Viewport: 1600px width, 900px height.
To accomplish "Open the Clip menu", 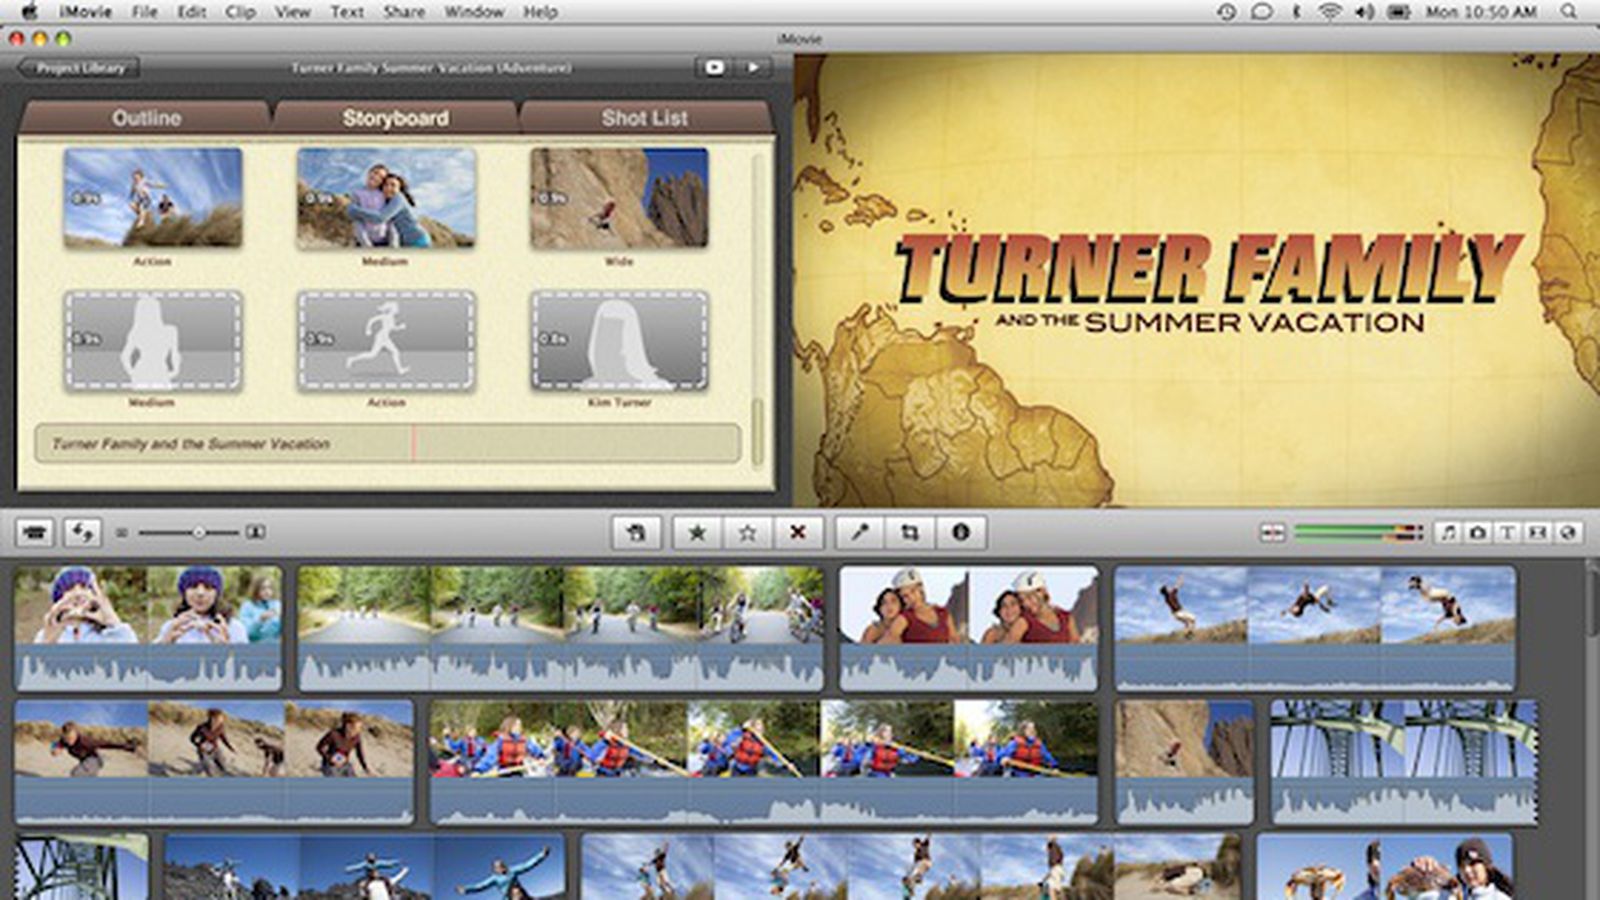I will (240, 12).
